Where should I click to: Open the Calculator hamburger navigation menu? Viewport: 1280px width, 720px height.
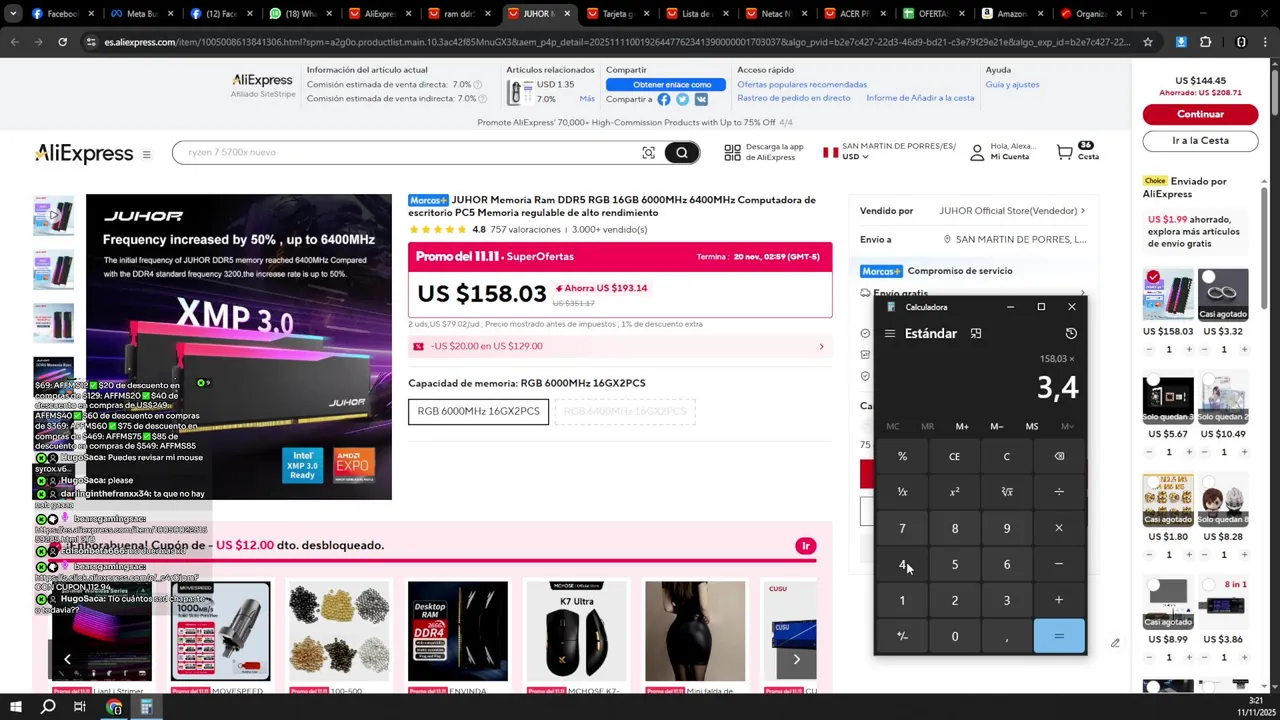[x=889, y=333]
